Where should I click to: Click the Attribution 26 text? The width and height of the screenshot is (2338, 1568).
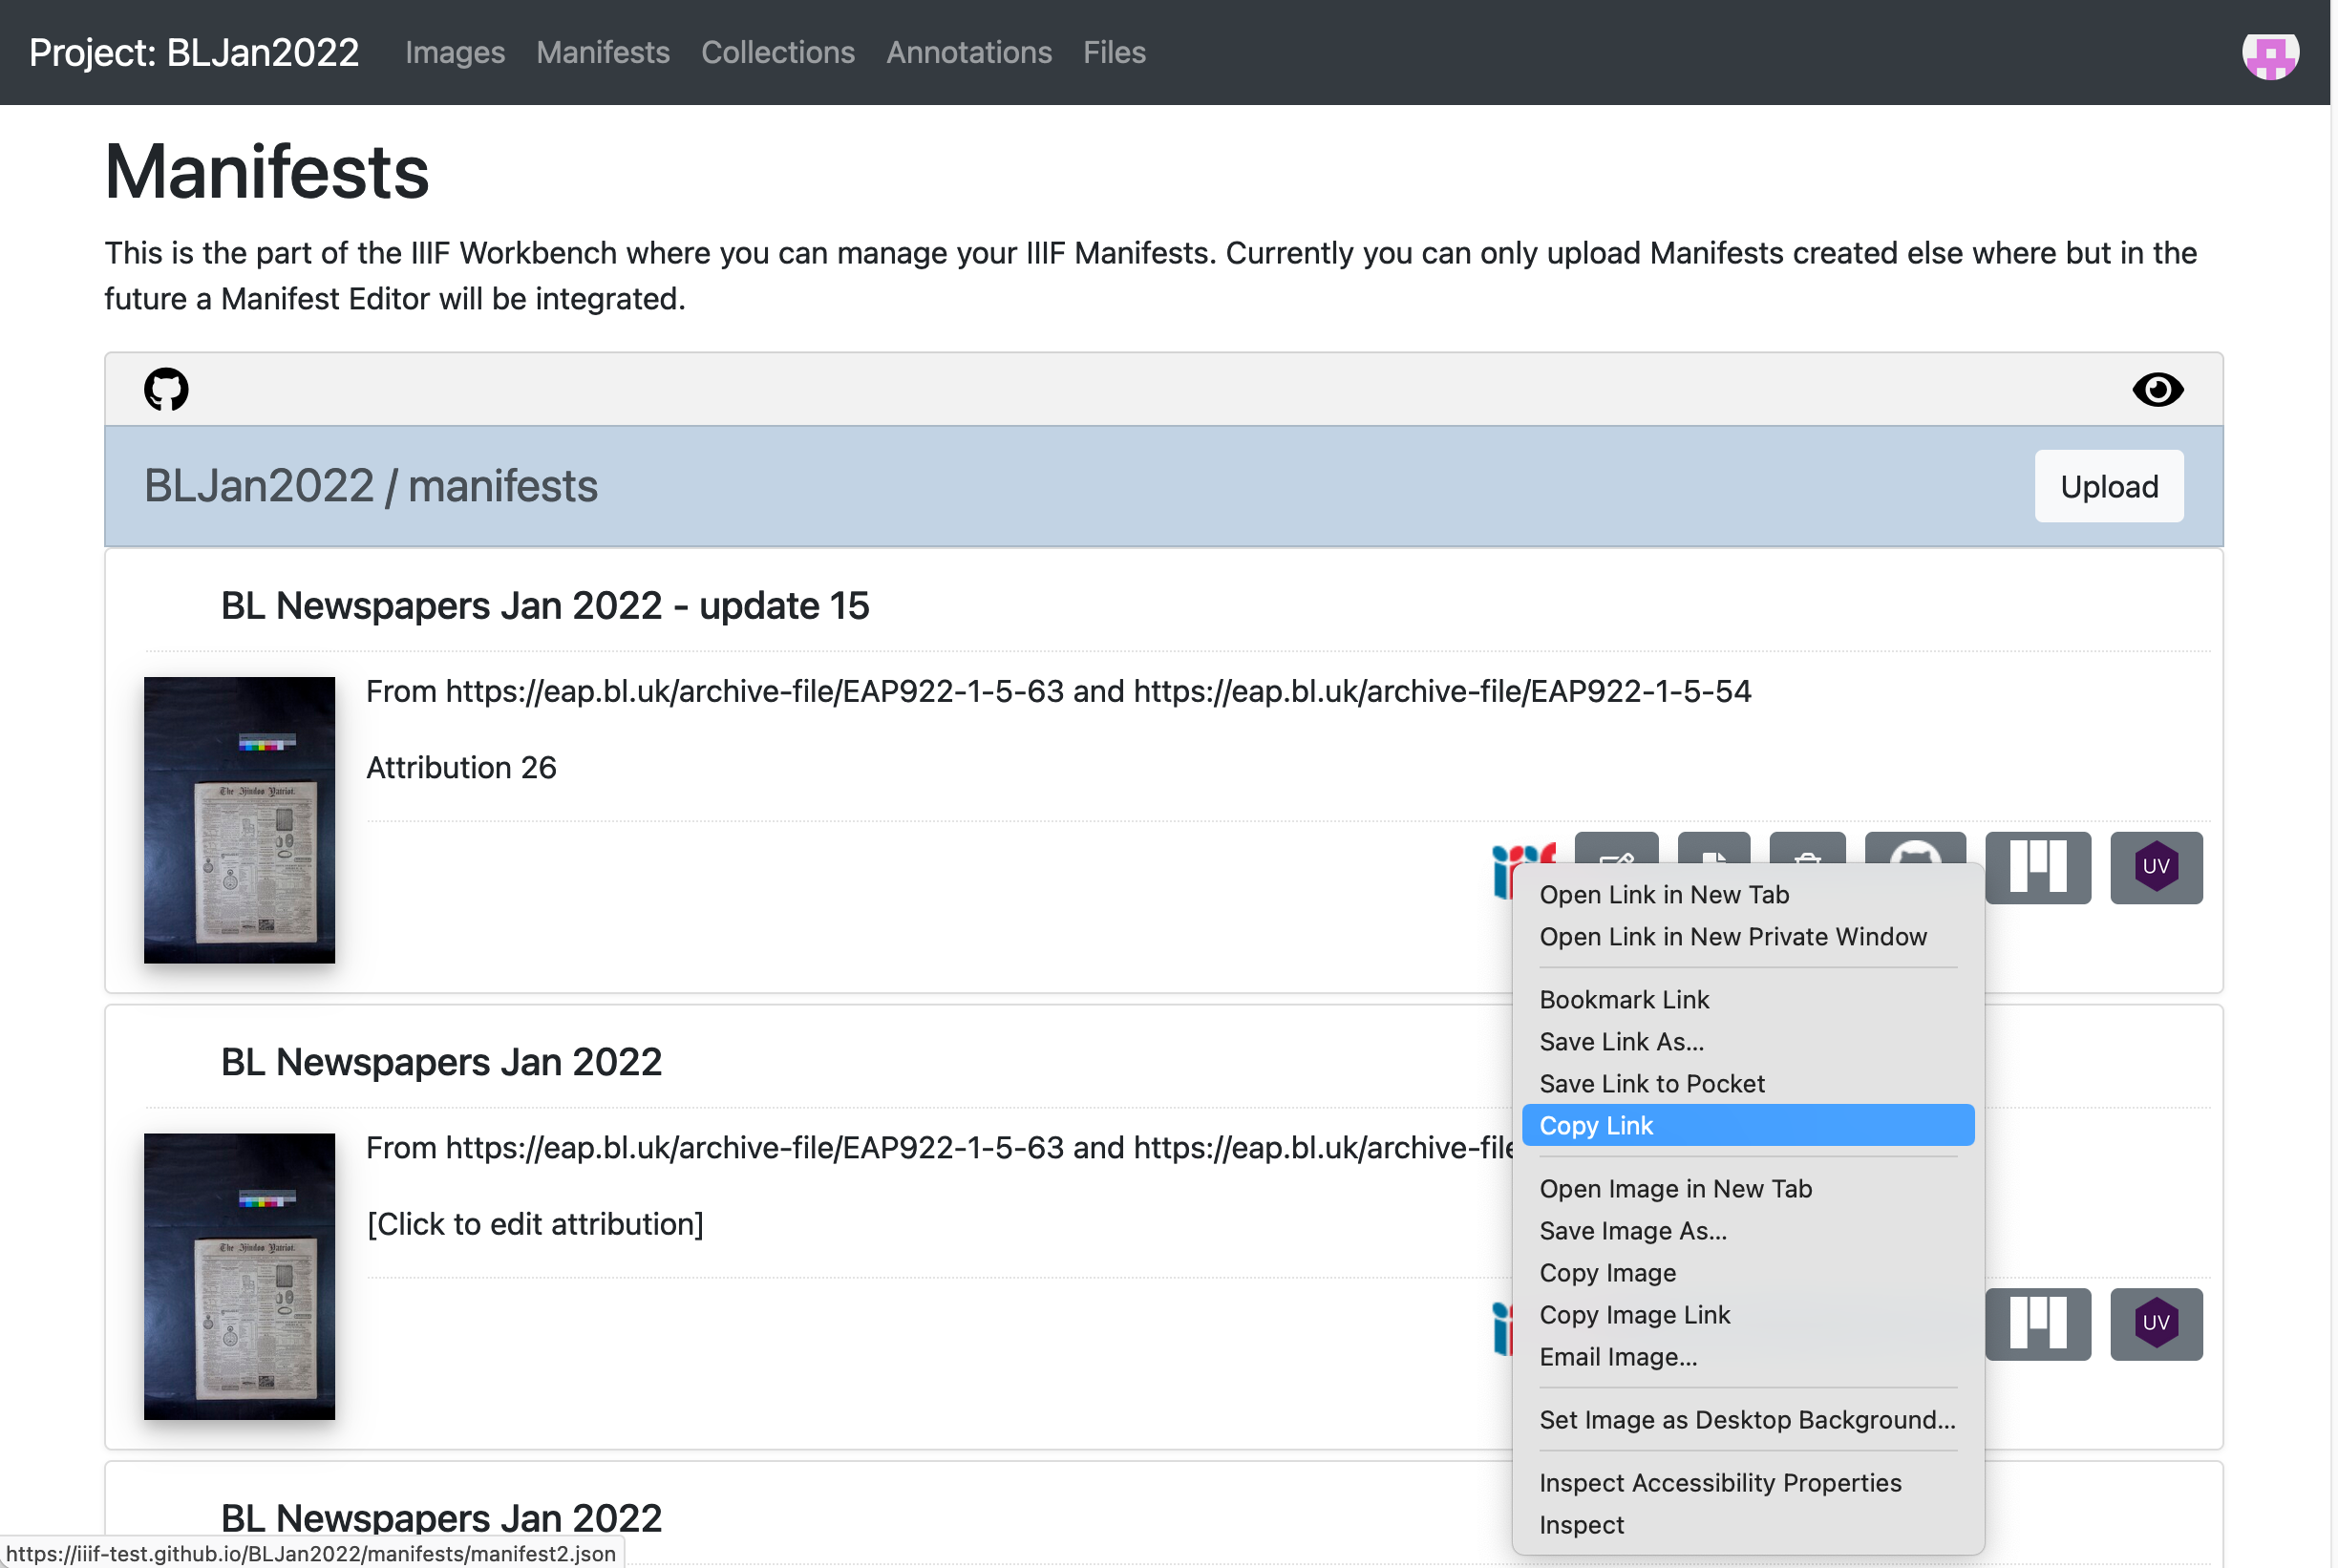pyautogui.click(x=461, y=768)
